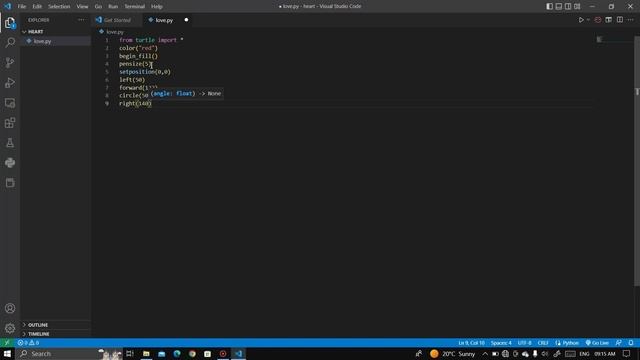Toggle the bottom panel layout
This screenshot has height=360, width=640.
[x=559, y=6]
